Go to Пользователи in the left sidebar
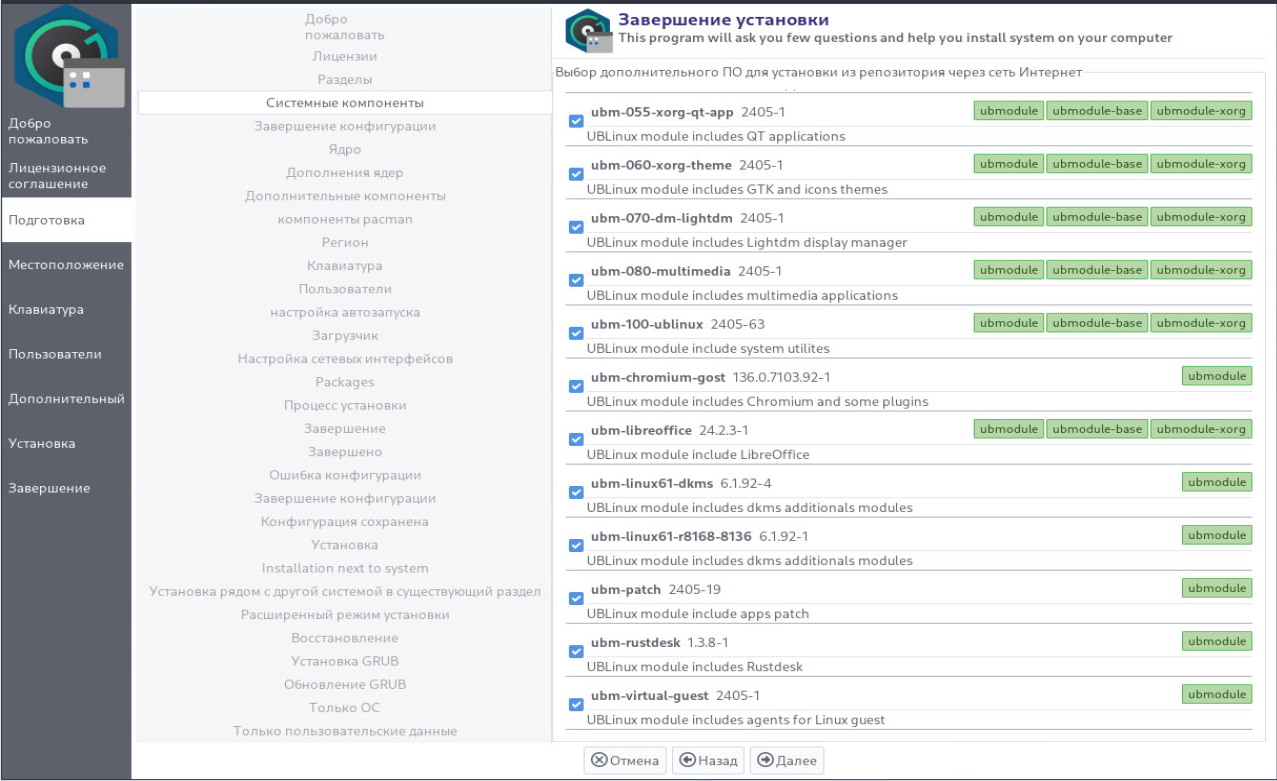This screenshot has height=781, width=1277. click(x=66, y=354)
